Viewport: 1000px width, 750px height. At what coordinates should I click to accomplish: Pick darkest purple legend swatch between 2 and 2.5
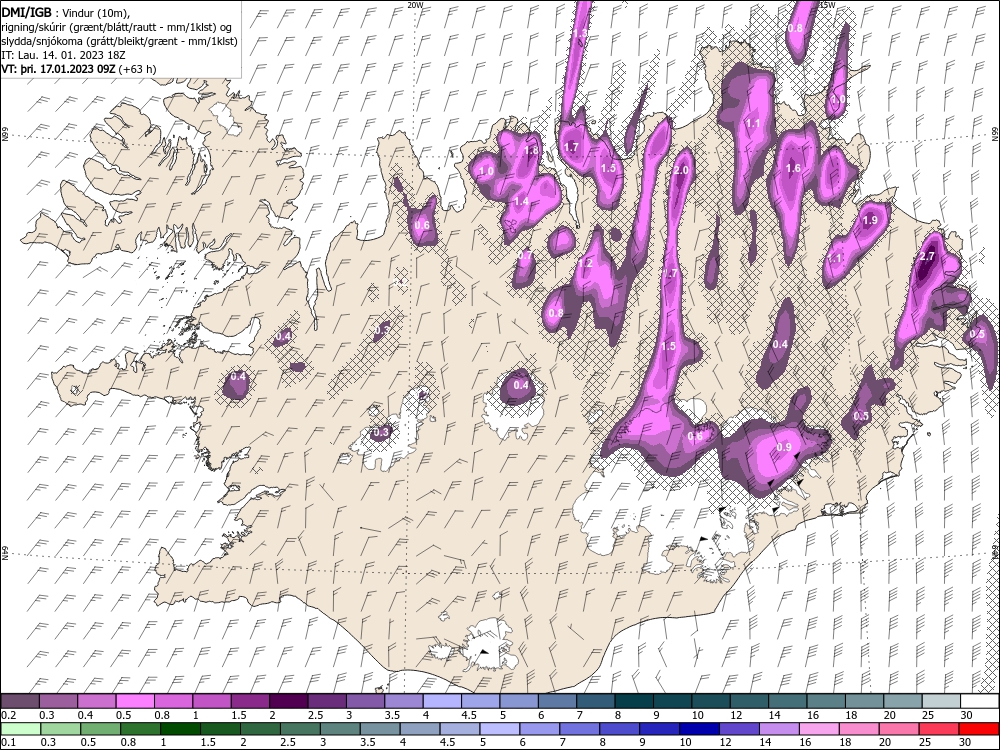pyautogui.click(x=289, y=702)
